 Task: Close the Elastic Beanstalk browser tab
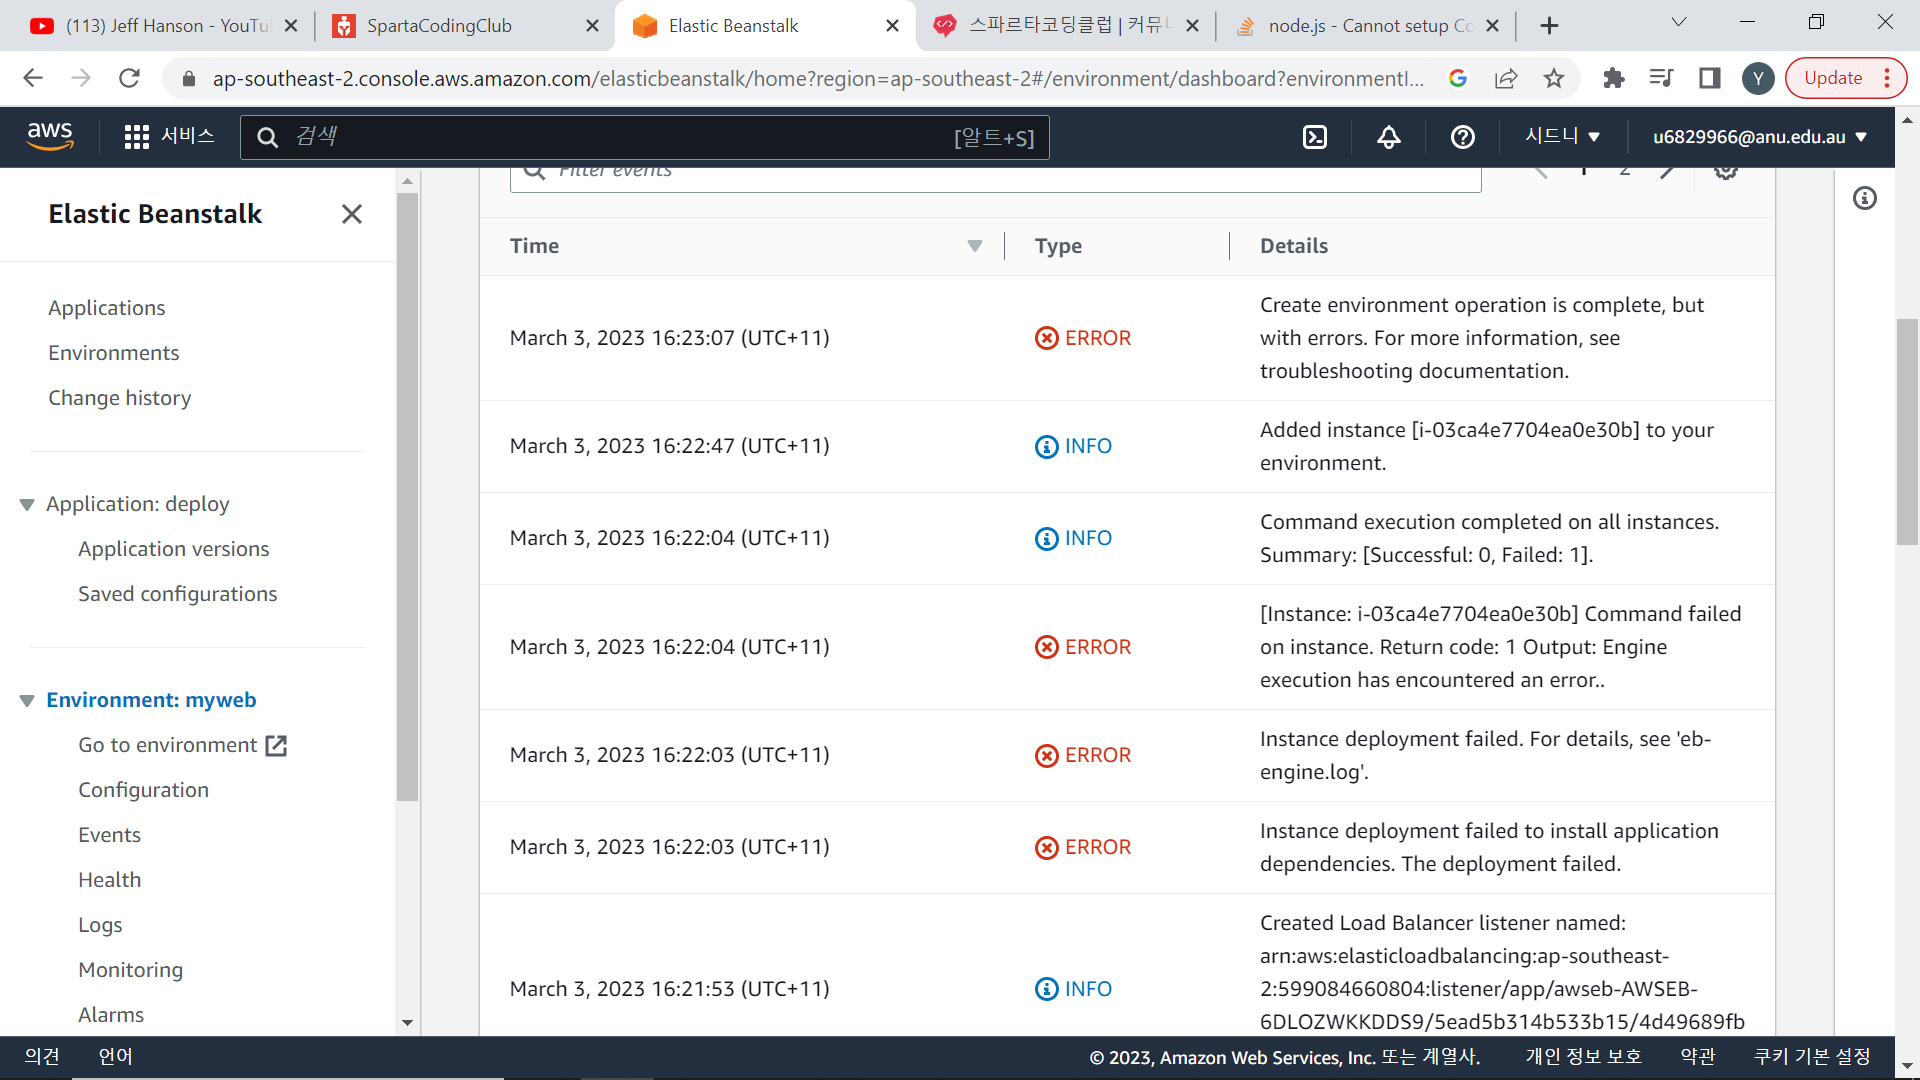tap(892, 26)
